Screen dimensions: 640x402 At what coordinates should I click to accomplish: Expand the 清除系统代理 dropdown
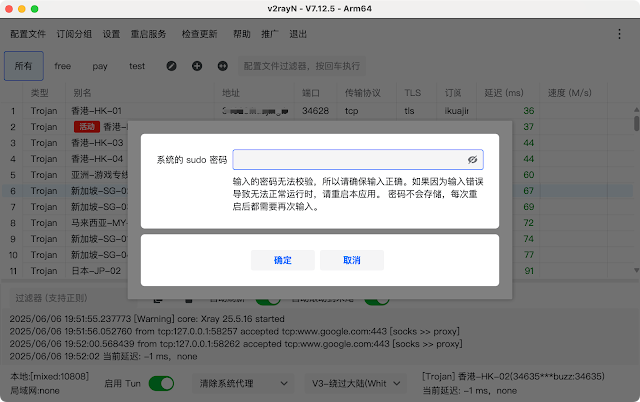(243, 383)
